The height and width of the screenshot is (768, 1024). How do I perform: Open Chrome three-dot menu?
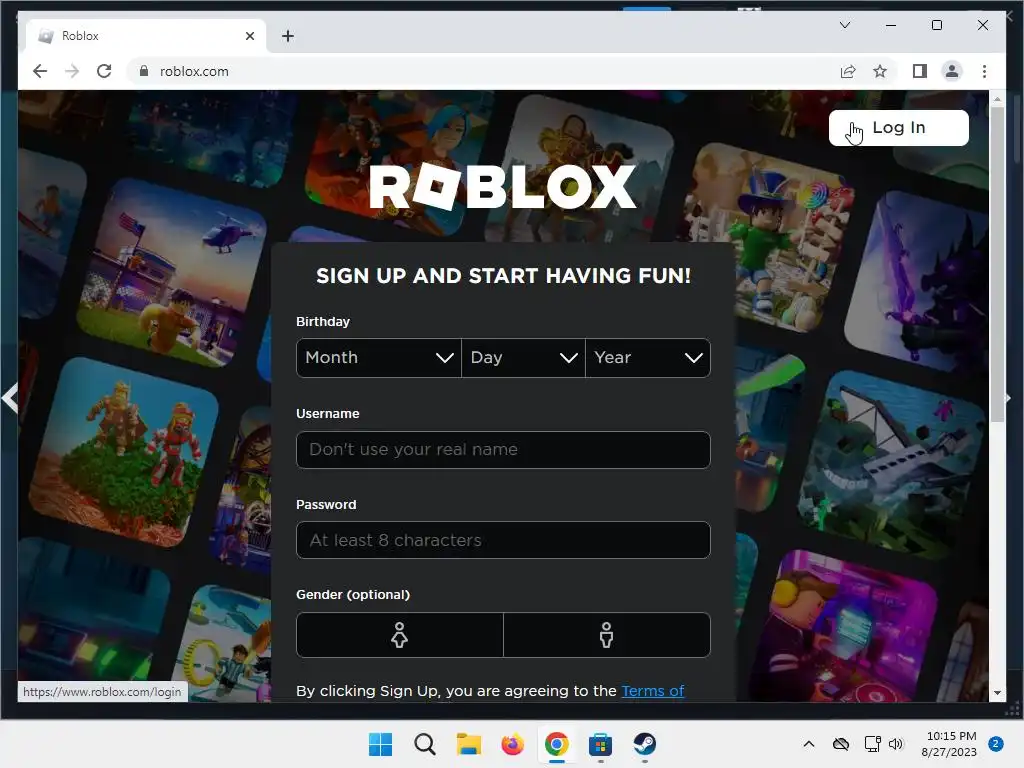[x=984, y=71]
